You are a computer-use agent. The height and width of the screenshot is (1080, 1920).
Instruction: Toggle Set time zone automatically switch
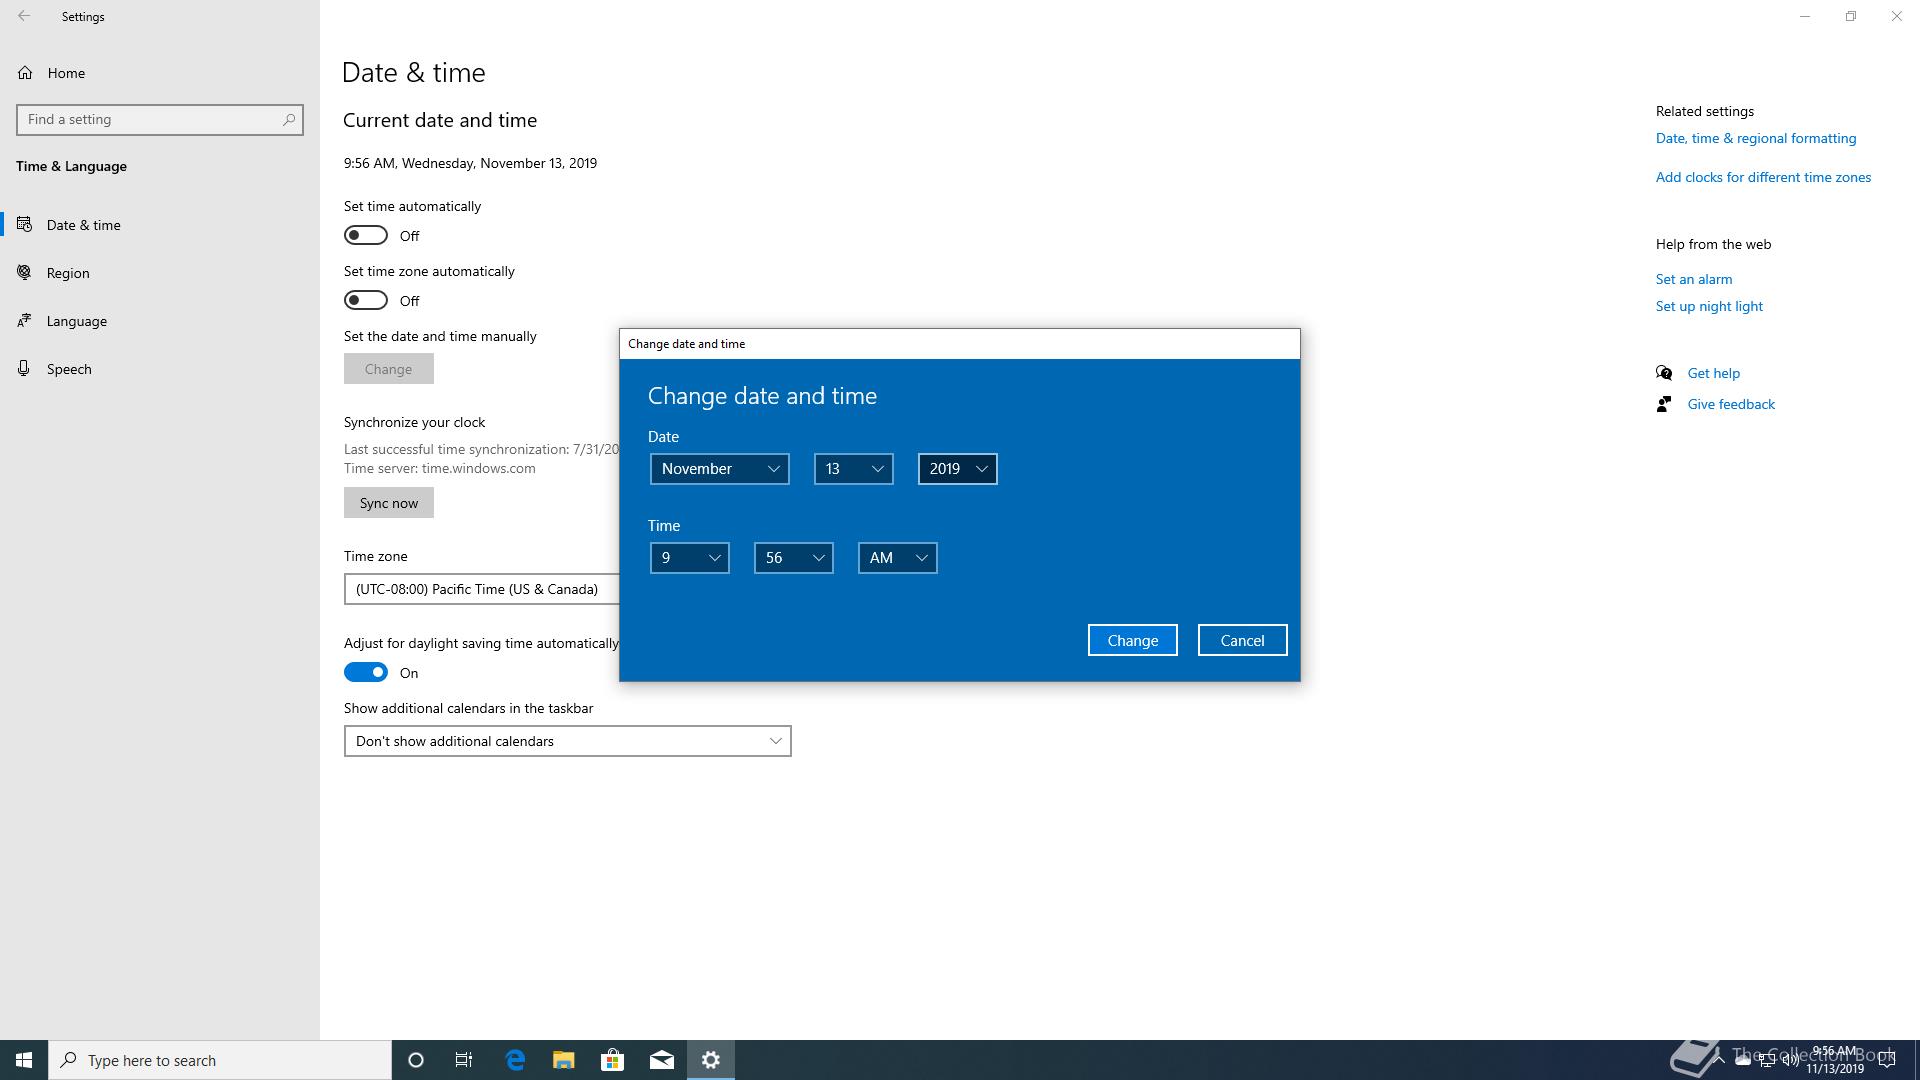click(x=366, y=300)
